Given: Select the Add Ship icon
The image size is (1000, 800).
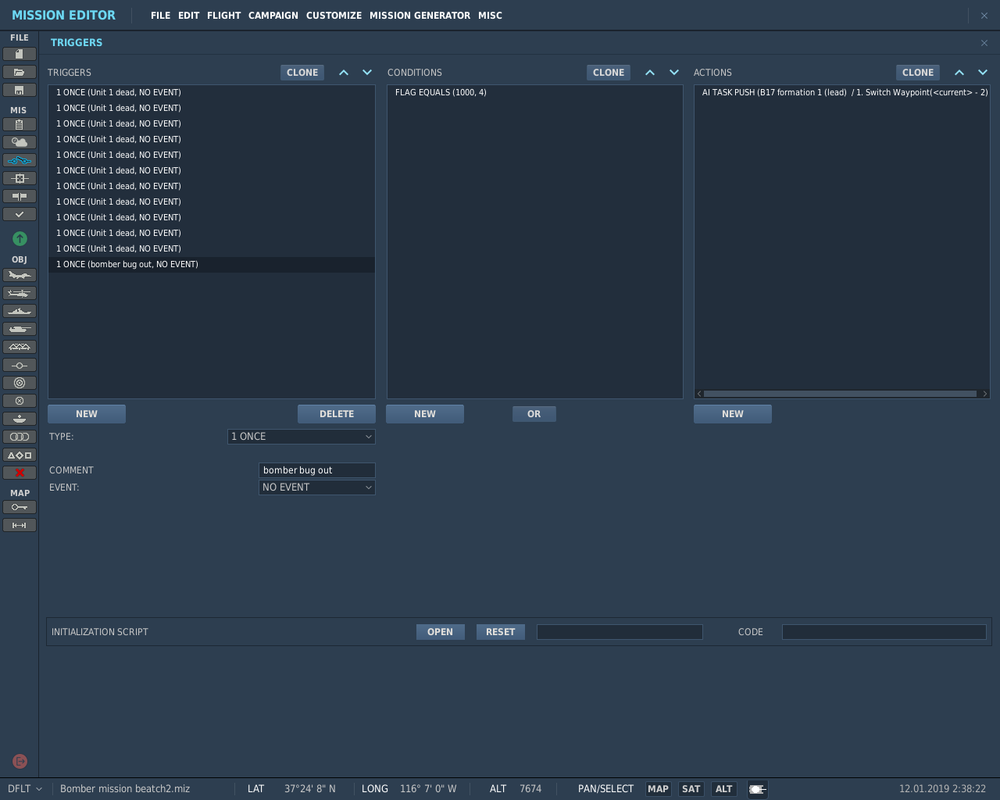Looking at the screenshot, I should pyautogui.click(x=19, y=310).
